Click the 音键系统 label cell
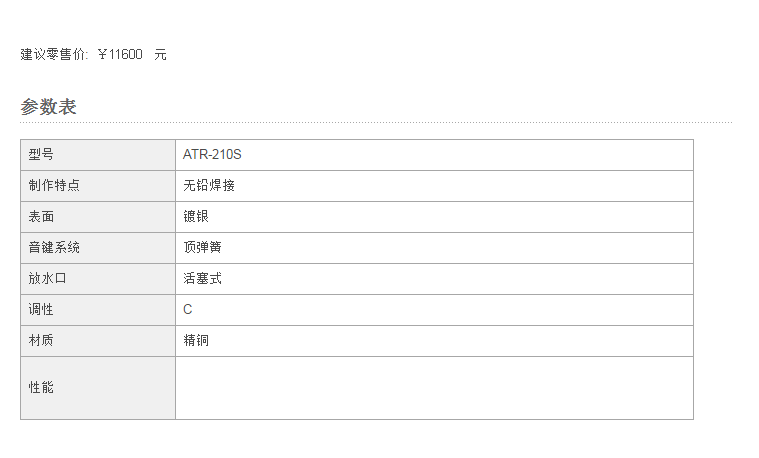Image resolution: width=759 pixels, height=458 pixels. click(98, 248)
